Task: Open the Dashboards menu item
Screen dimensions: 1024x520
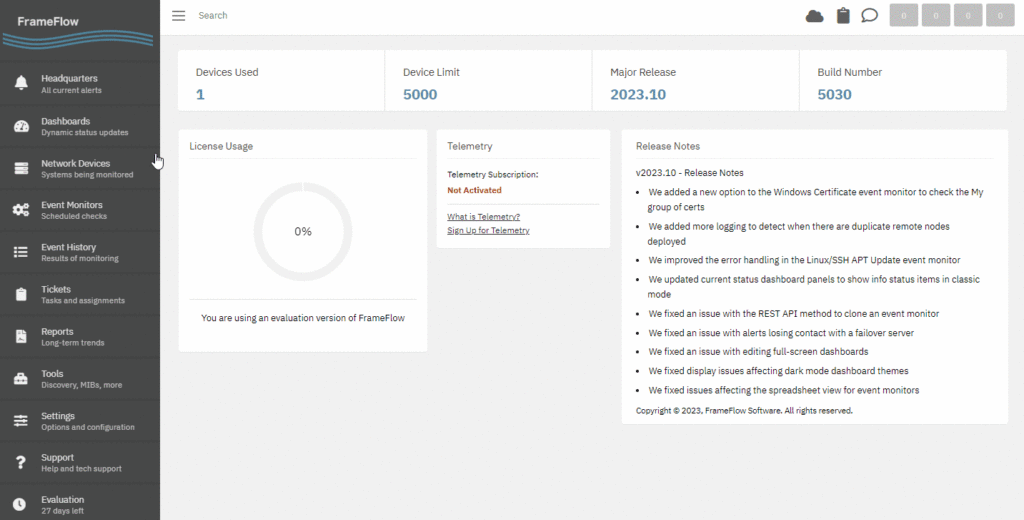Action: [x=80, y=126]
